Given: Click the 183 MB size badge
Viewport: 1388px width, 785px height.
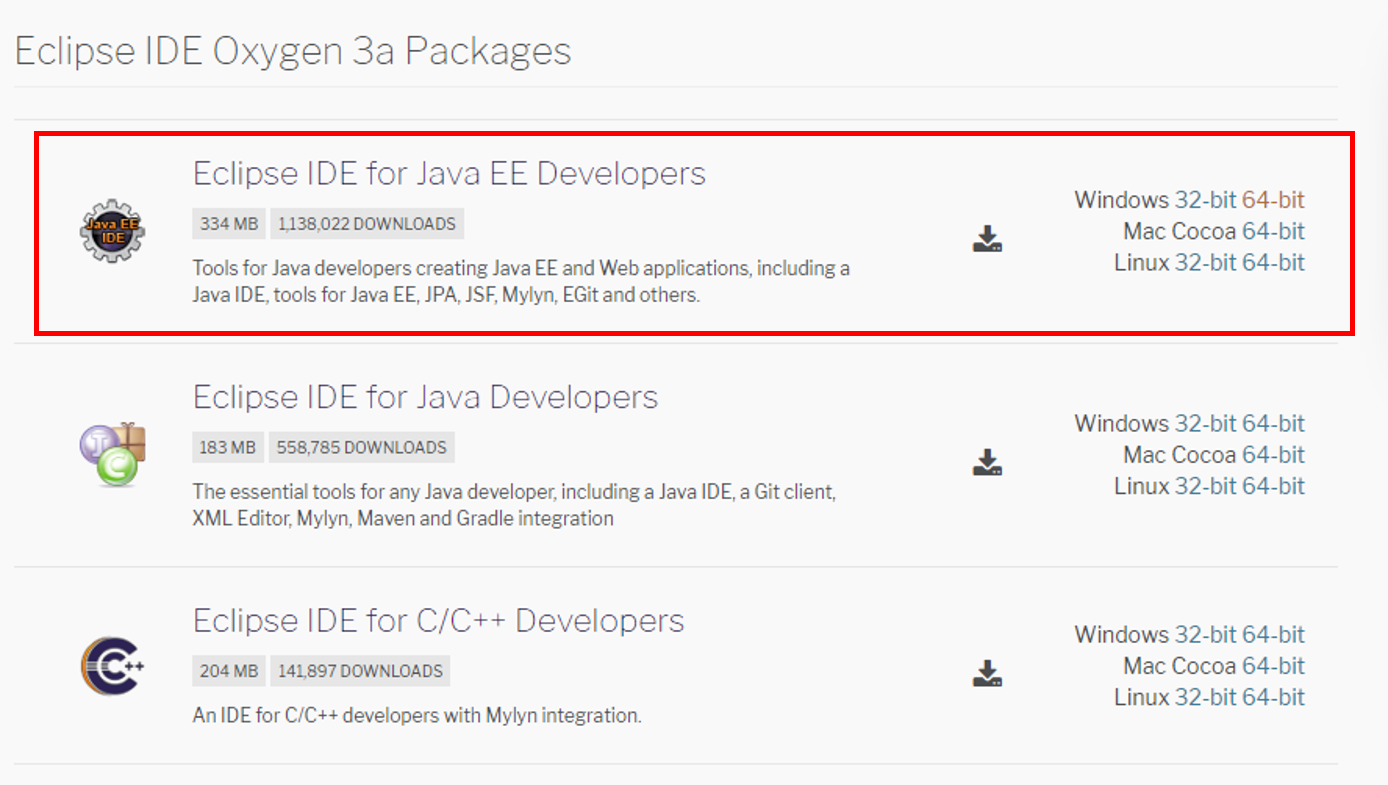Looking at the screenshot, I should (x=228, y=447).
